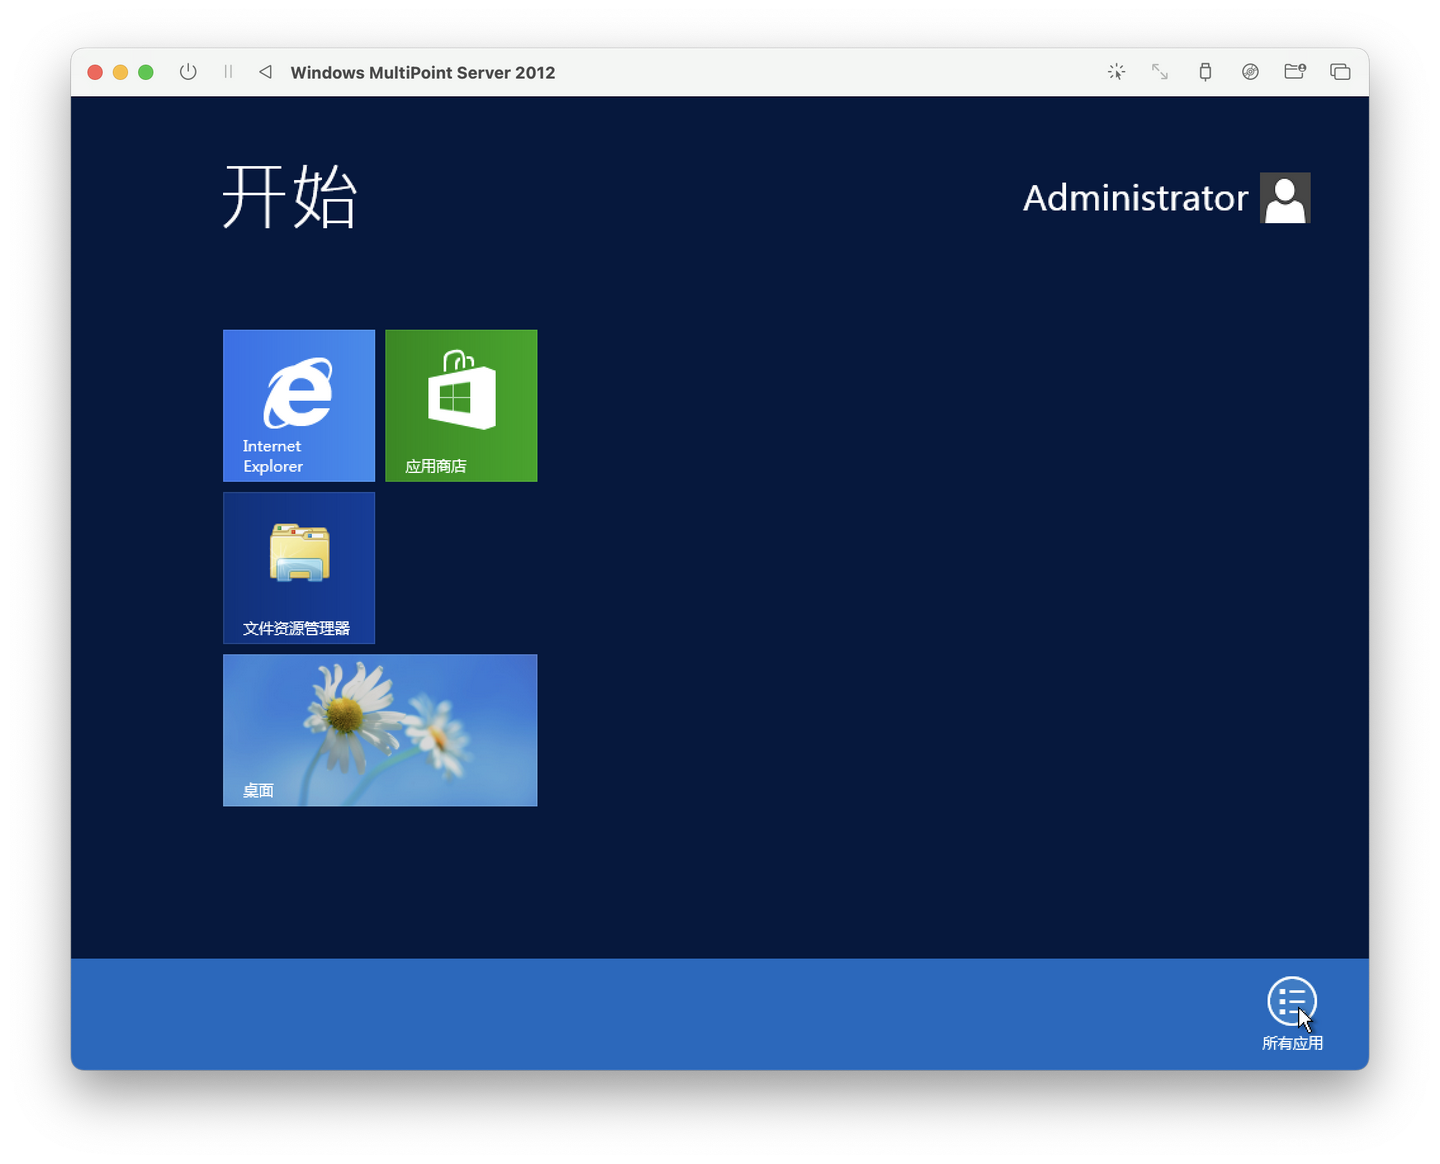This screenshot has width=1440, height=1164.
Task: Click the yellow minimize window button
Action: coord(120,72)
